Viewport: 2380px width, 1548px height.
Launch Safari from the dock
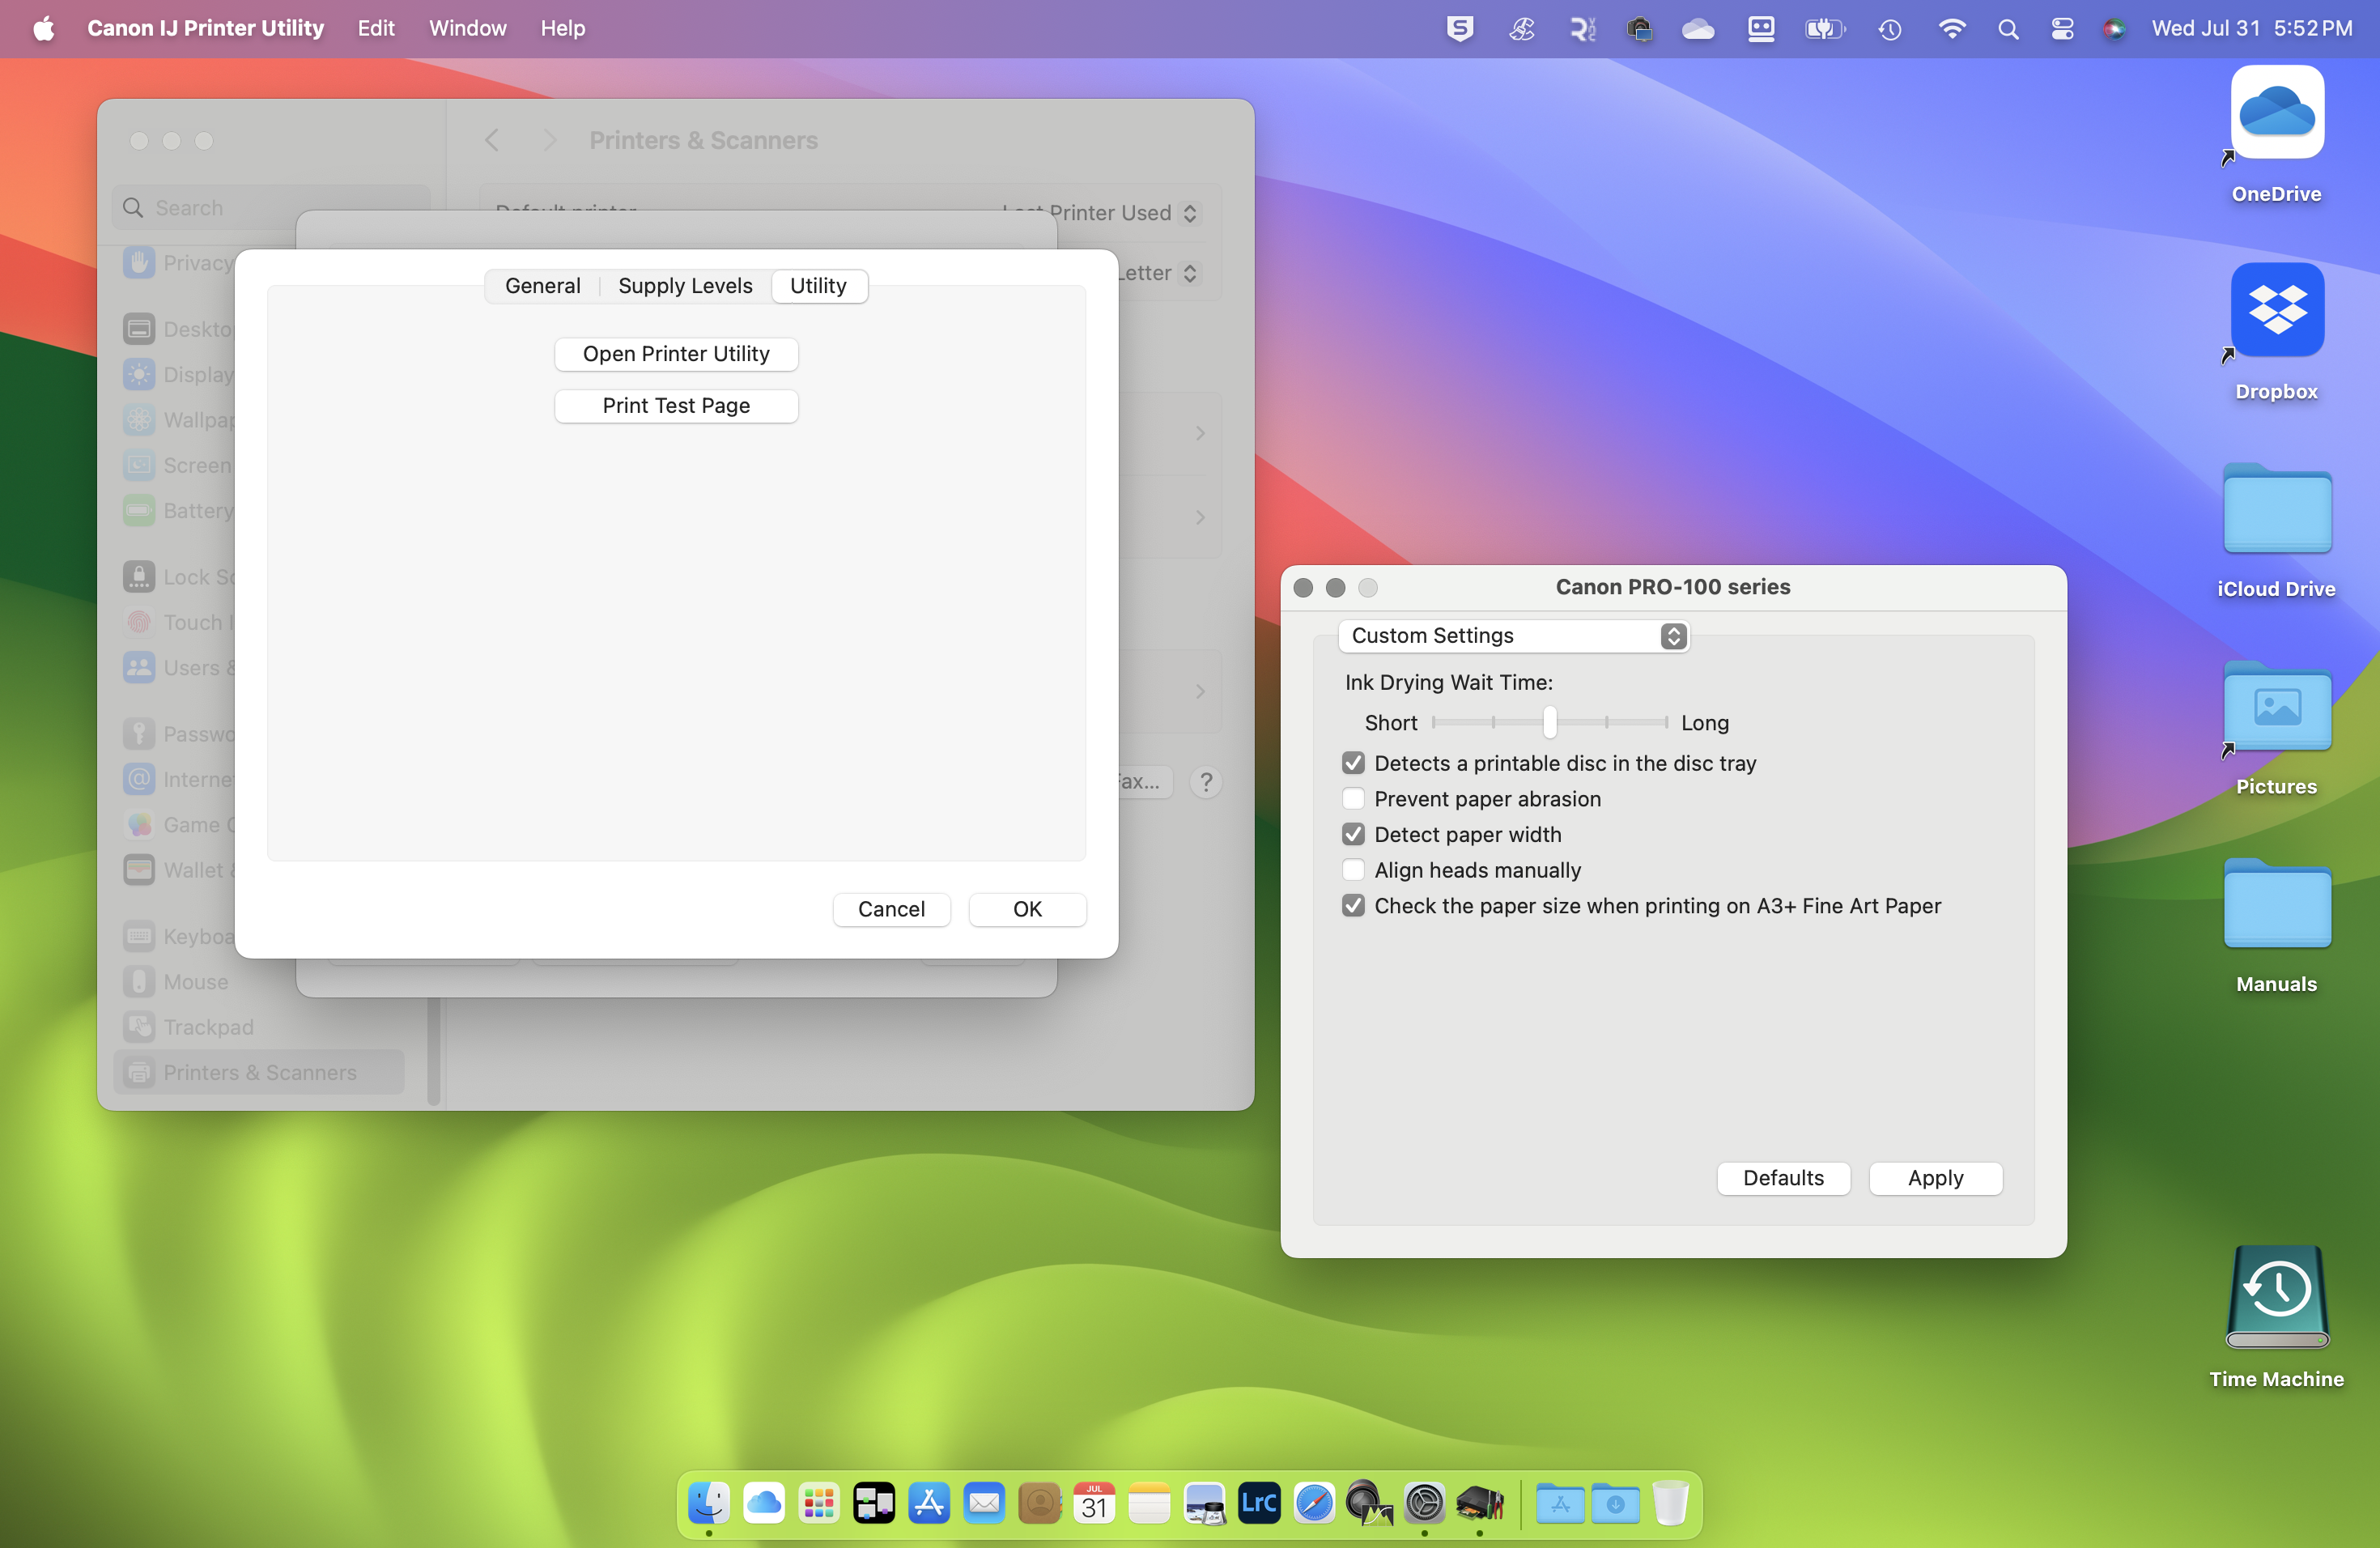pos(1314,1502)
